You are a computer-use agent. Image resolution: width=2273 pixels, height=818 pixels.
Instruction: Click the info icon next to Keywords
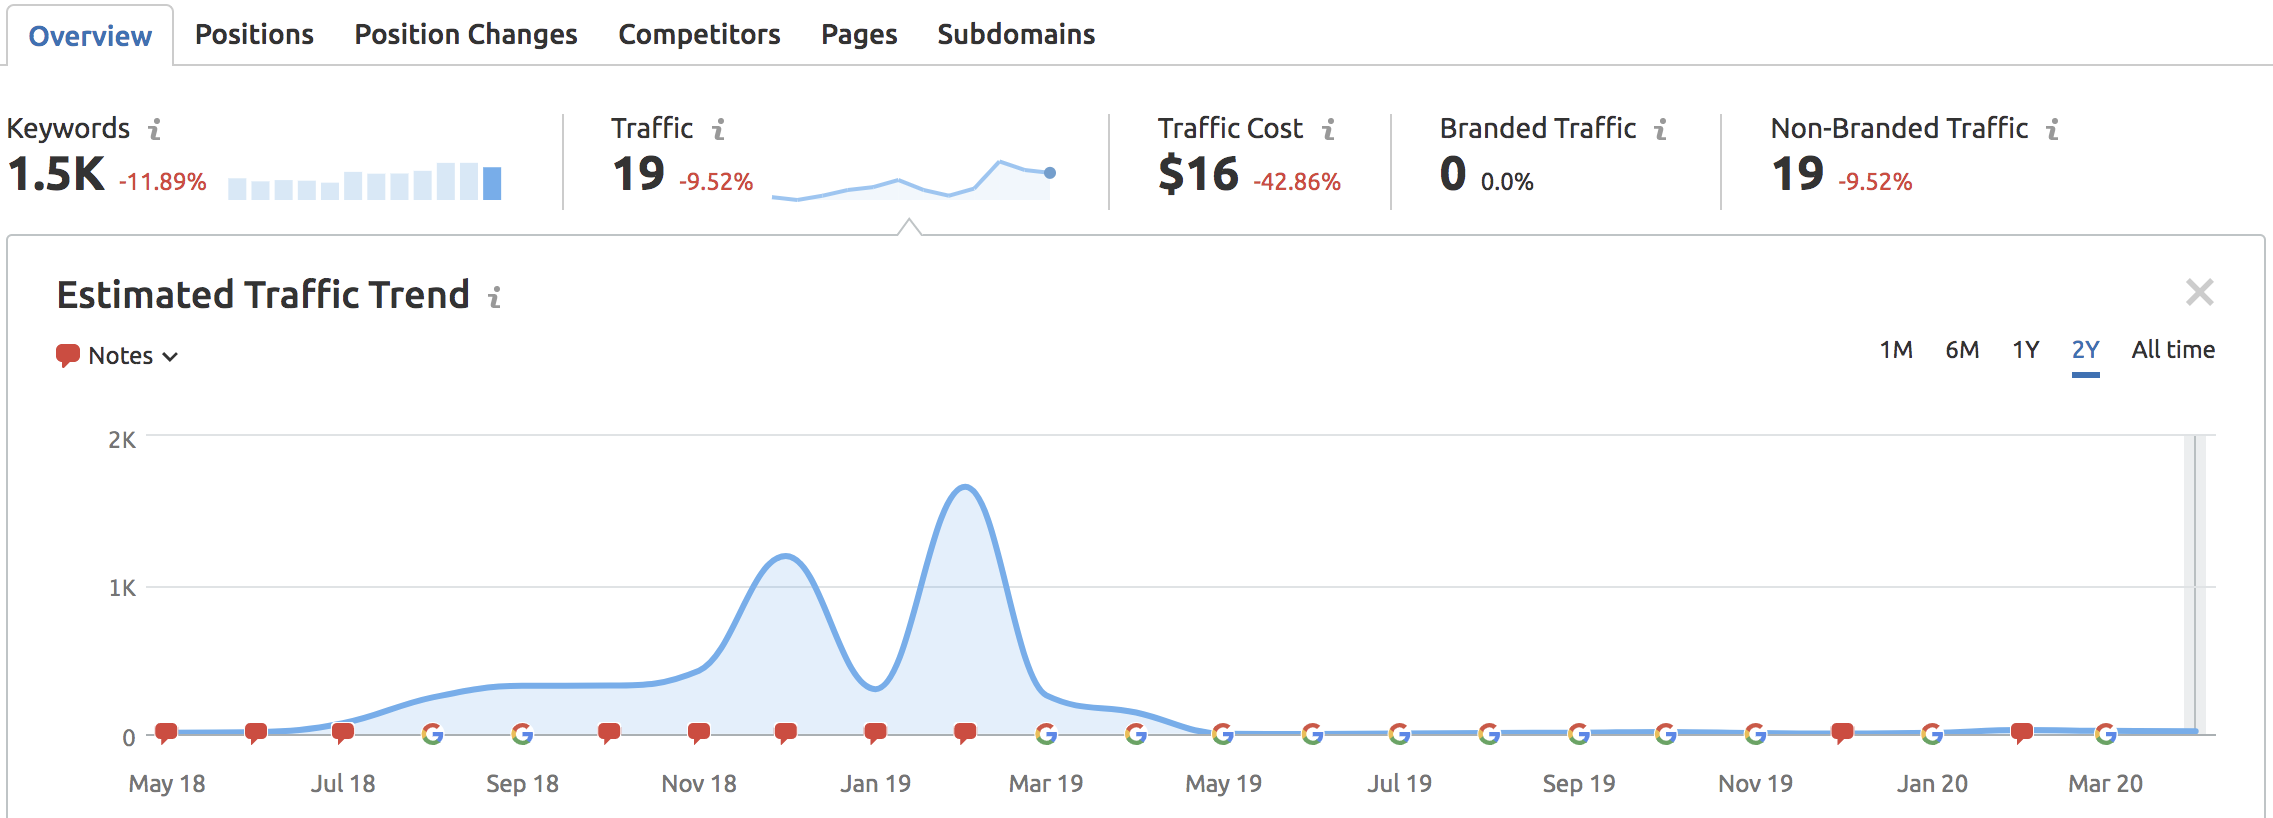pos(155,129)
